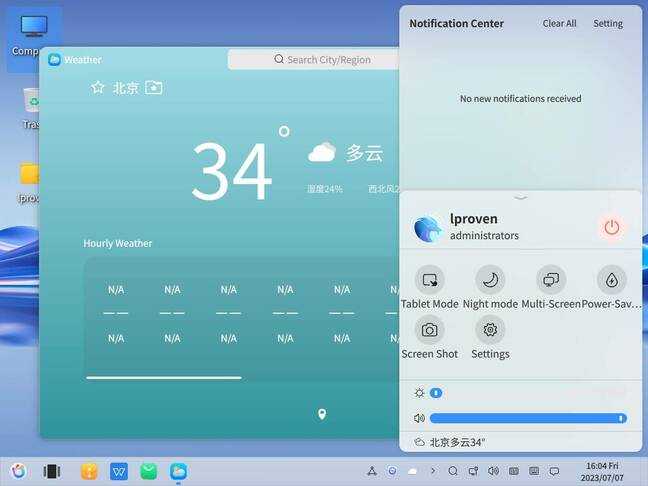
Task: Collapse the quick panel using top chevron
Action: [520, 198]
